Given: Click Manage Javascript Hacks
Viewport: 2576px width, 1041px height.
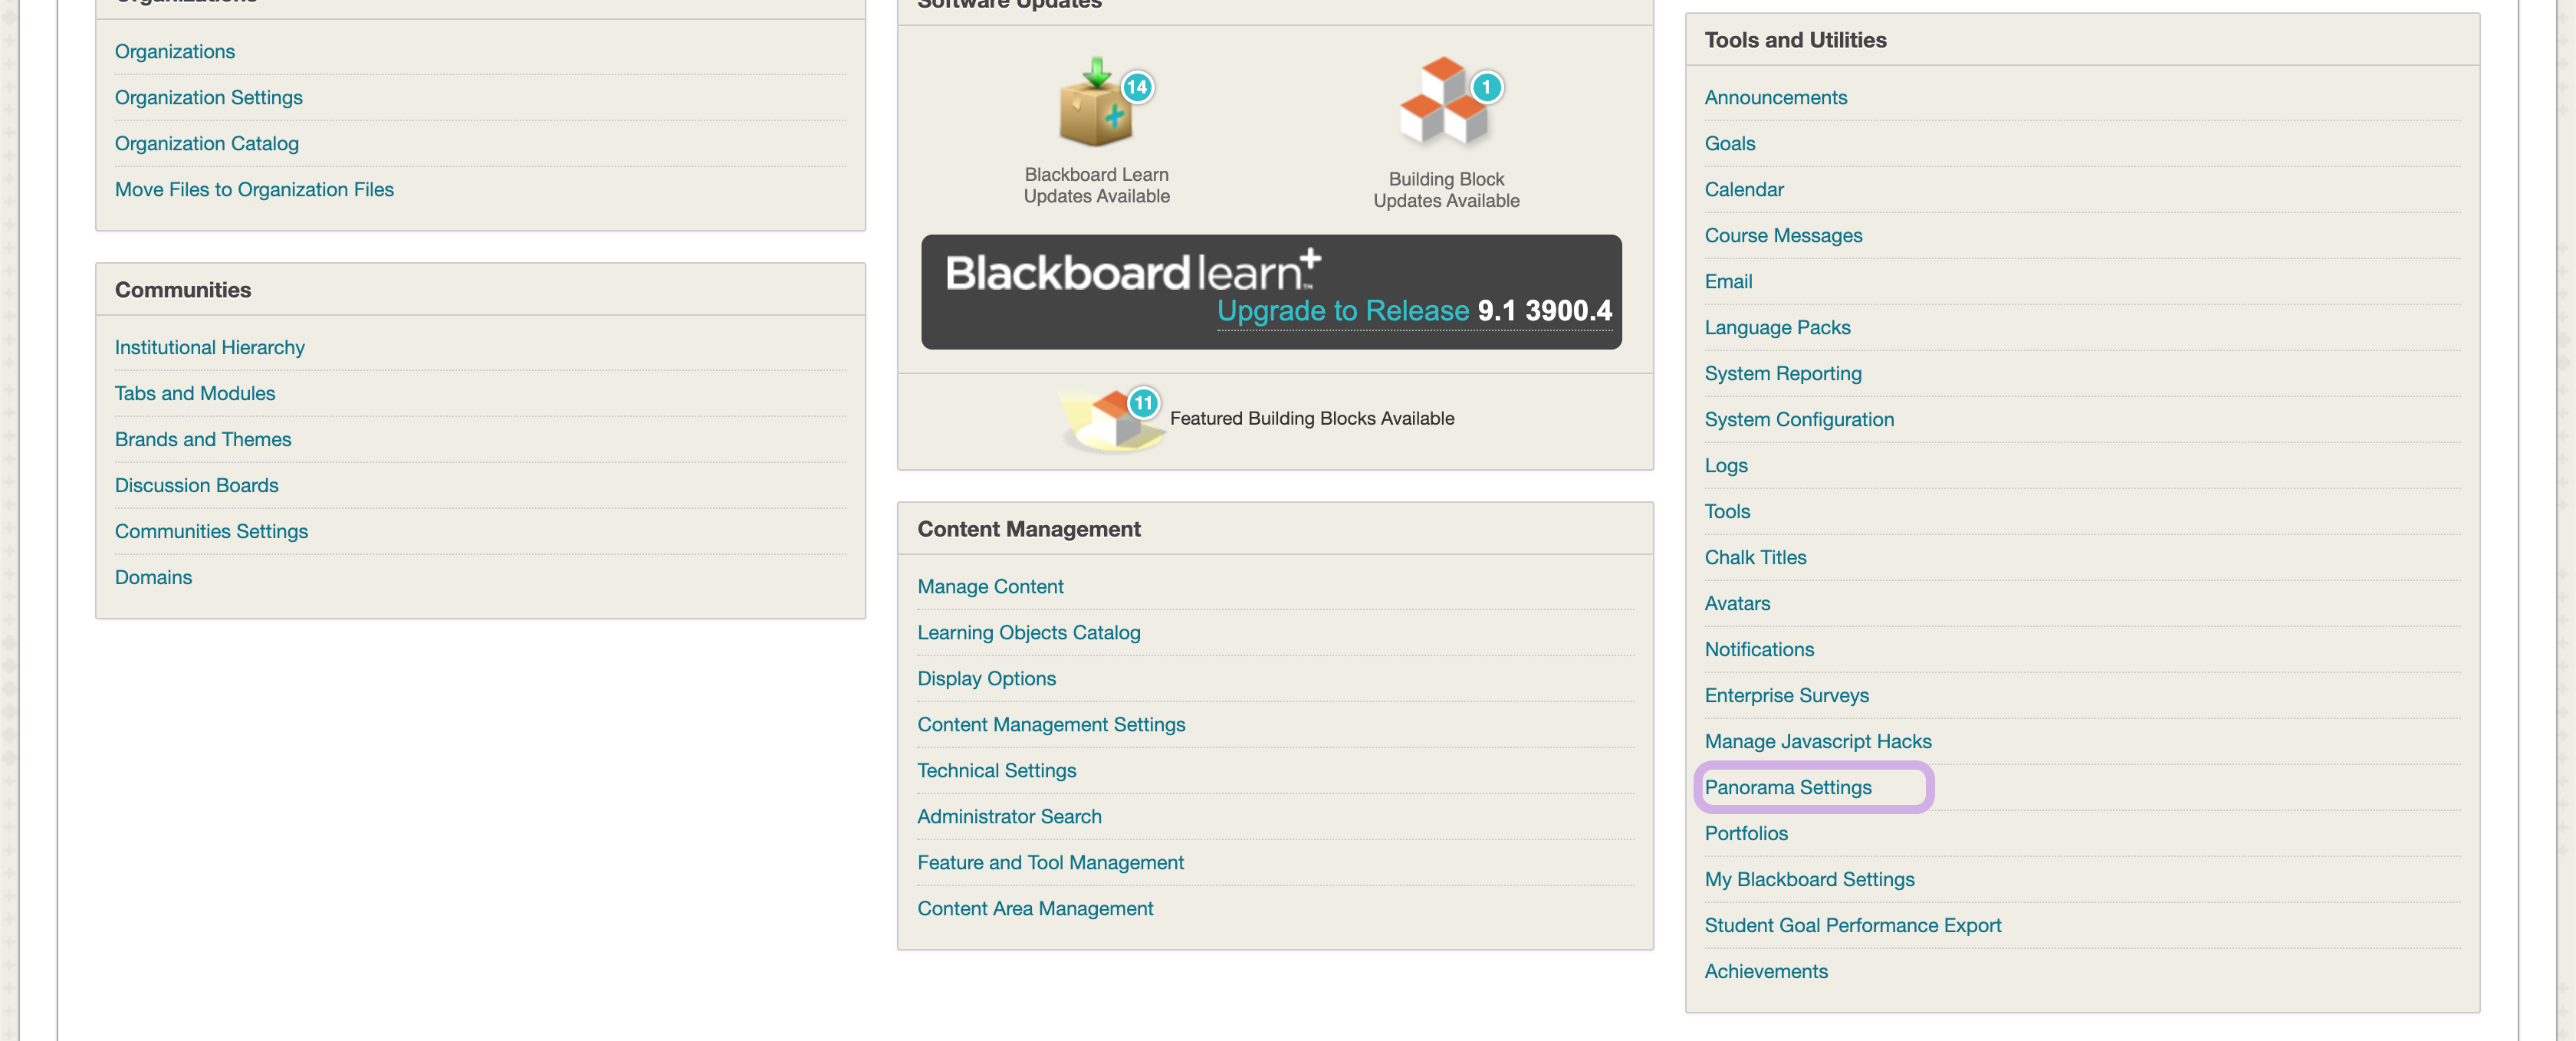Looking at the screenshot, I should click(1817, 741).
